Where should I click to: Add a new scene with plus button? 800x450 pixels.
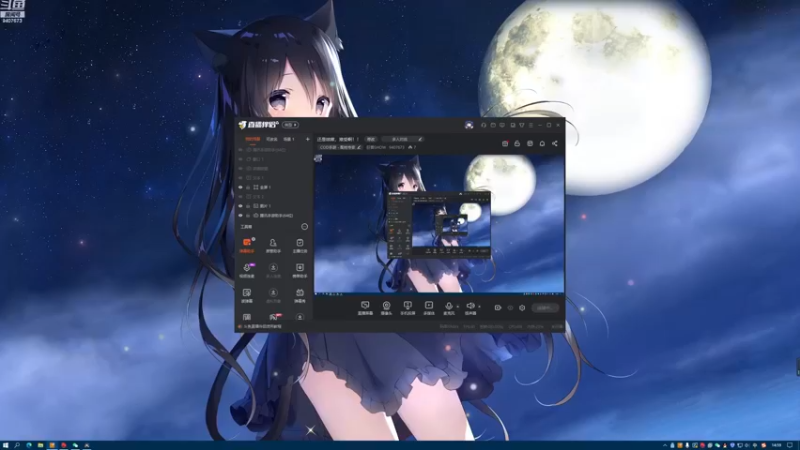[308, 139]
